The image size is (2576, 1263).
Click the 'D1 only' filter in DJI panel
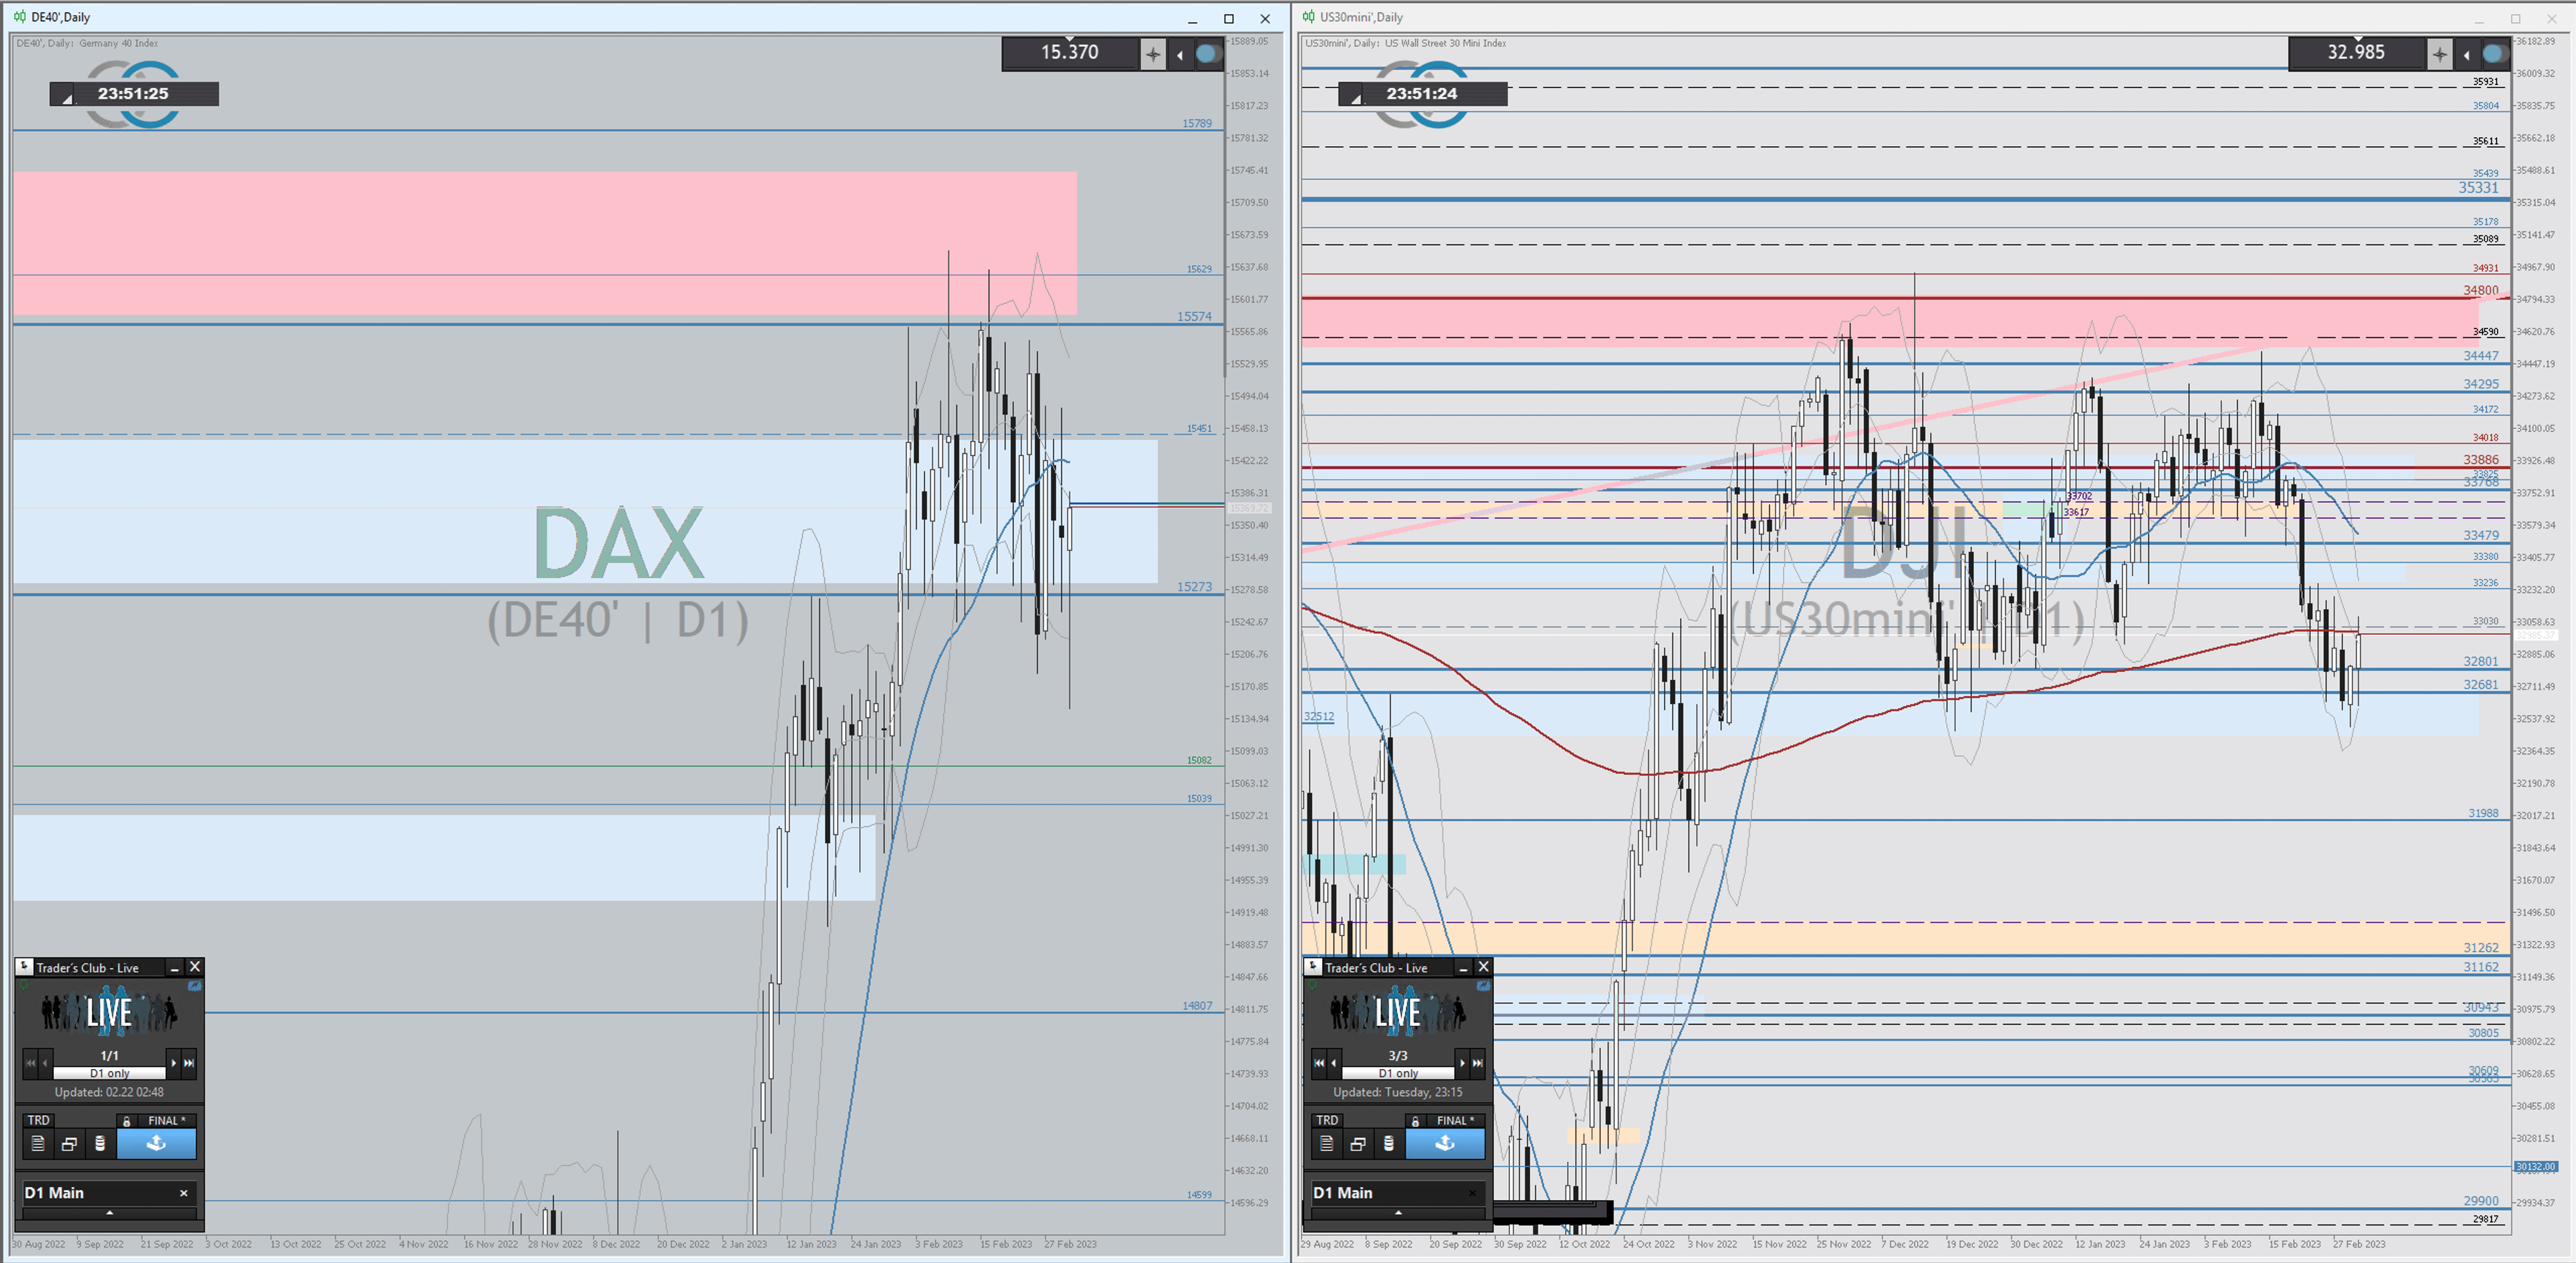[x=1398, y=1073]
